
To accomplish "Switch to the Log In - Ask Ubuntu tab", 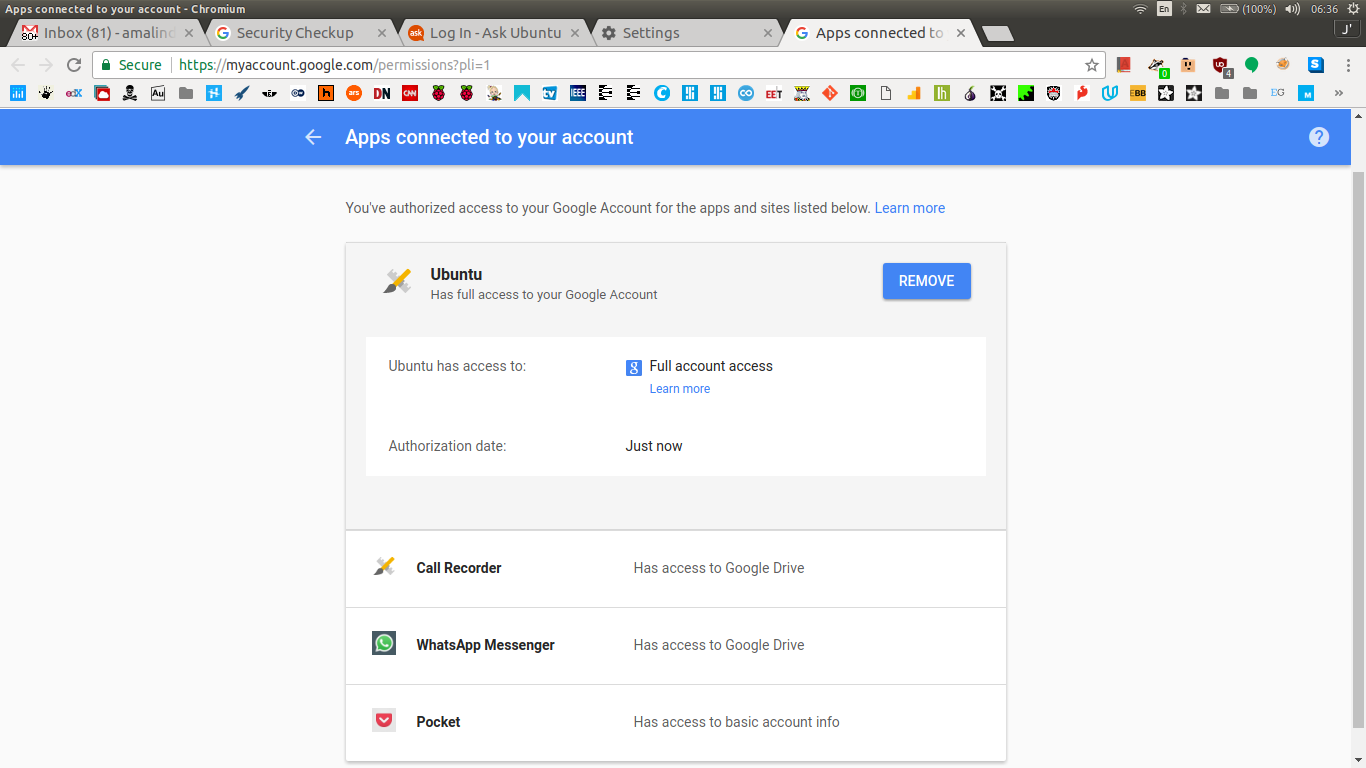I will coord(494,33).
